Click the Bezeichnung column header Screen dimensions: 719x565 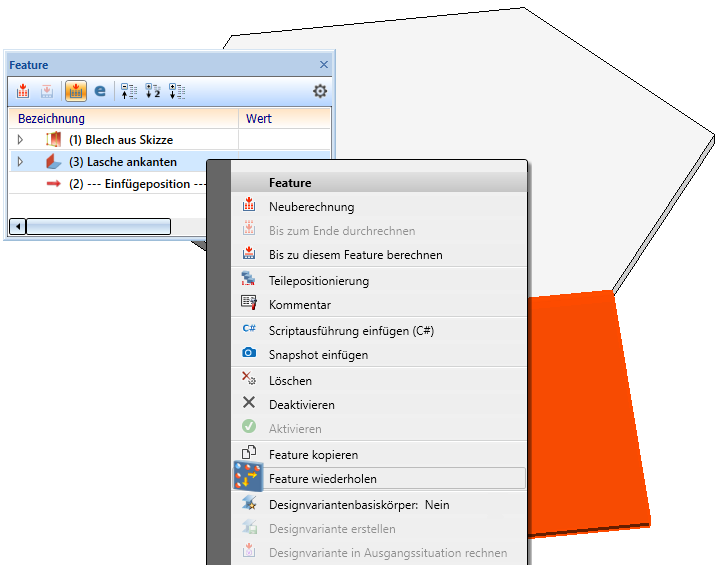tap(123, 118)
